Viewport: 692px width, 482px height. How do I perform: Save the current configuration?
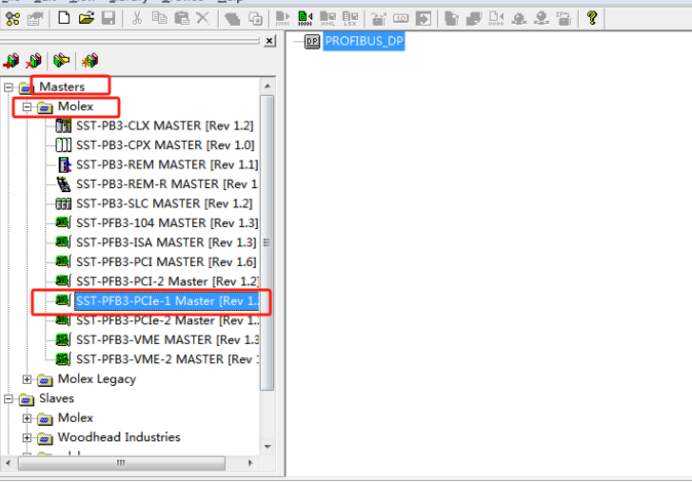pos(109,18)
